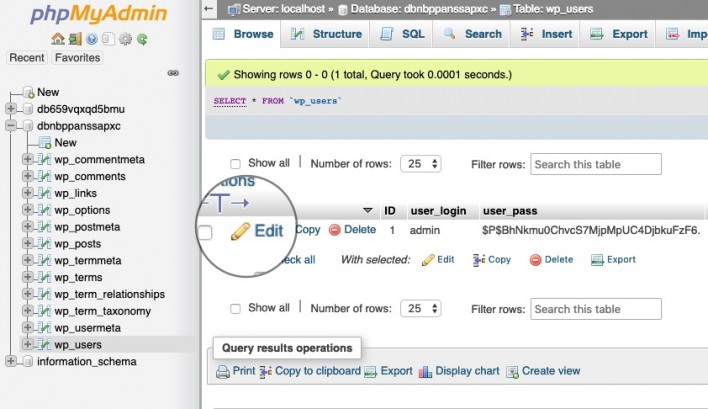Click the column options dropdown triangle
This screenshot has height=409, width=708.
[368, 210]
